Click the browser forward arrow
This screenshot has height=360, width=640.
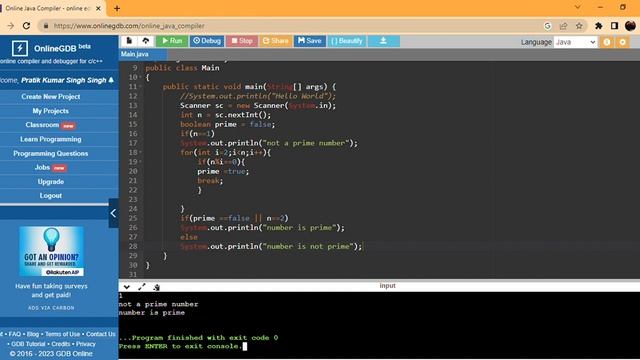[x=11, y=26]
